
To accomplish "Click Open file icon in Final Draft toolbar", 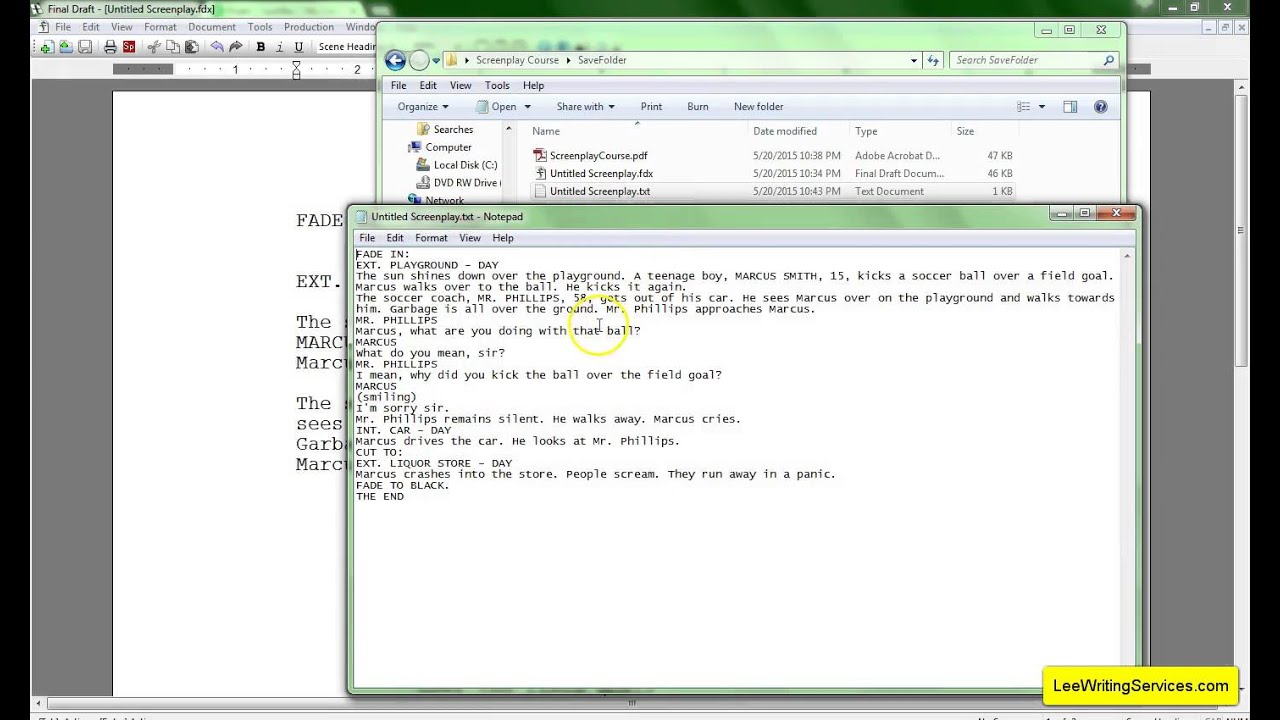I will [x=66, y=47].
